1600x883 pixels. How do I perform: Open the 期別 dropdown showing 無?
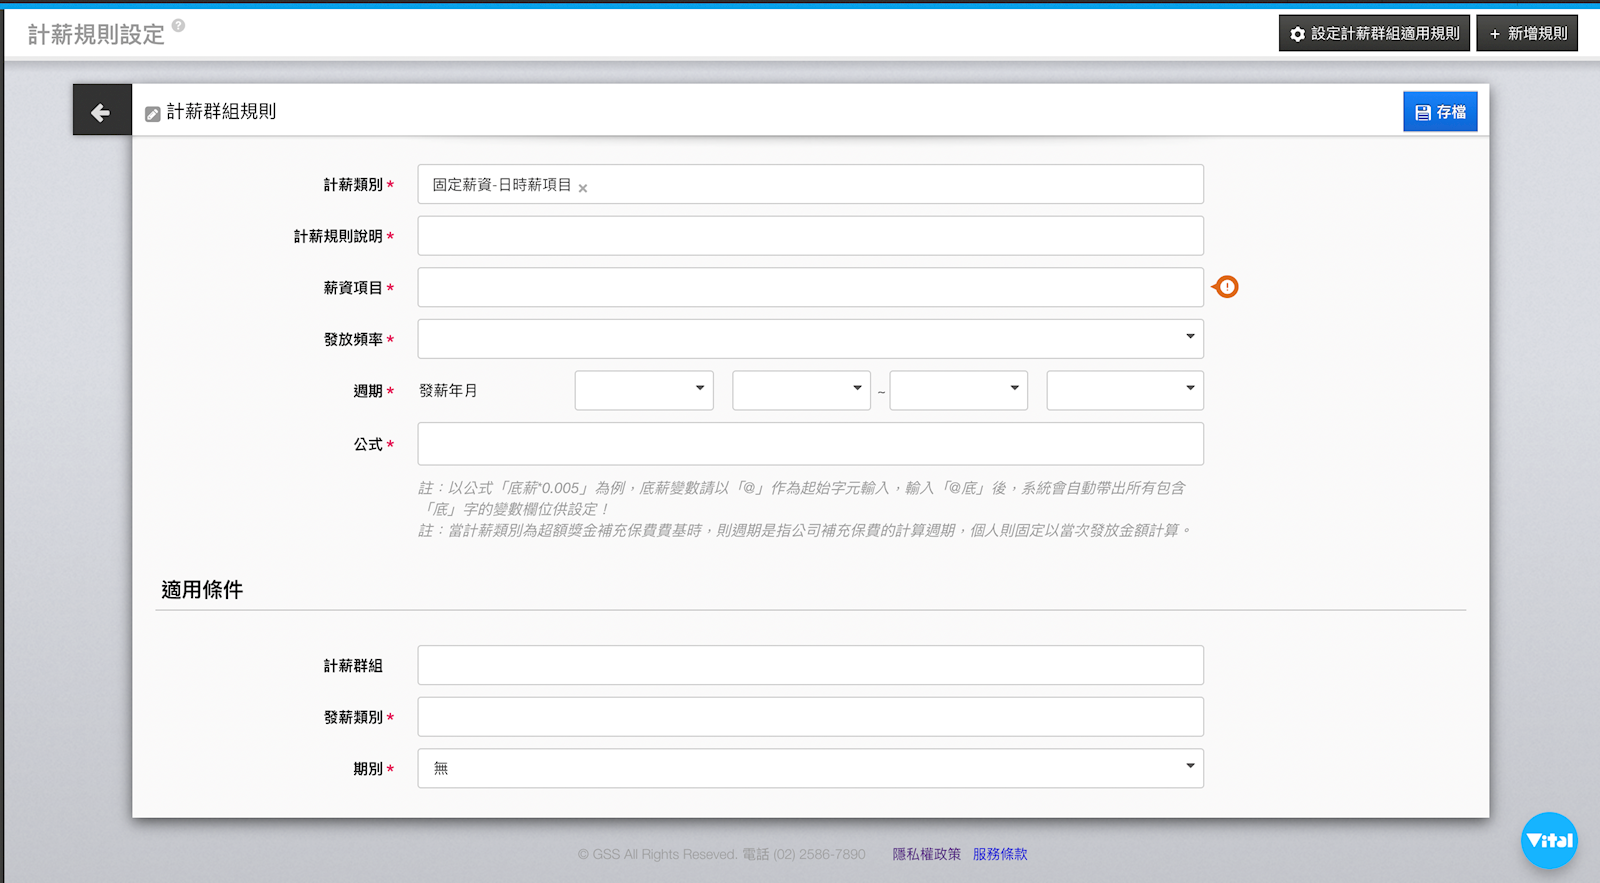click(810, 768)
